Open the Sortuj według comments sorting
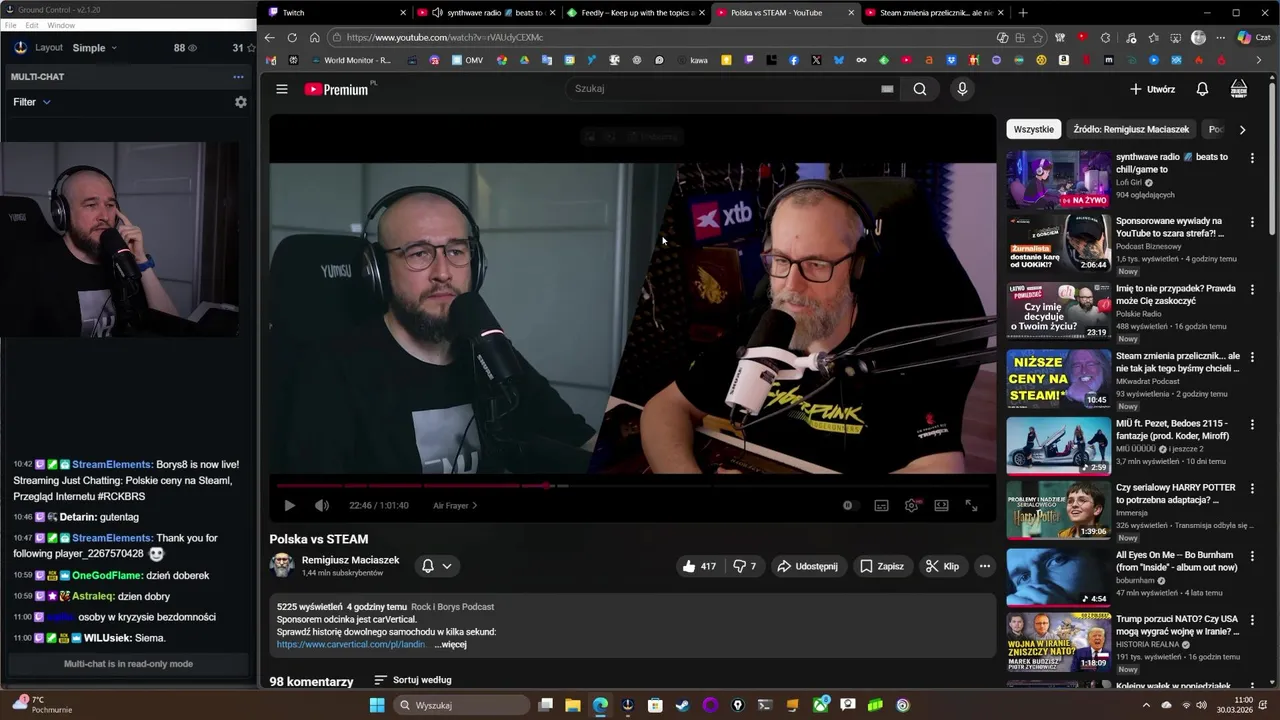 (x=413, y=680)
